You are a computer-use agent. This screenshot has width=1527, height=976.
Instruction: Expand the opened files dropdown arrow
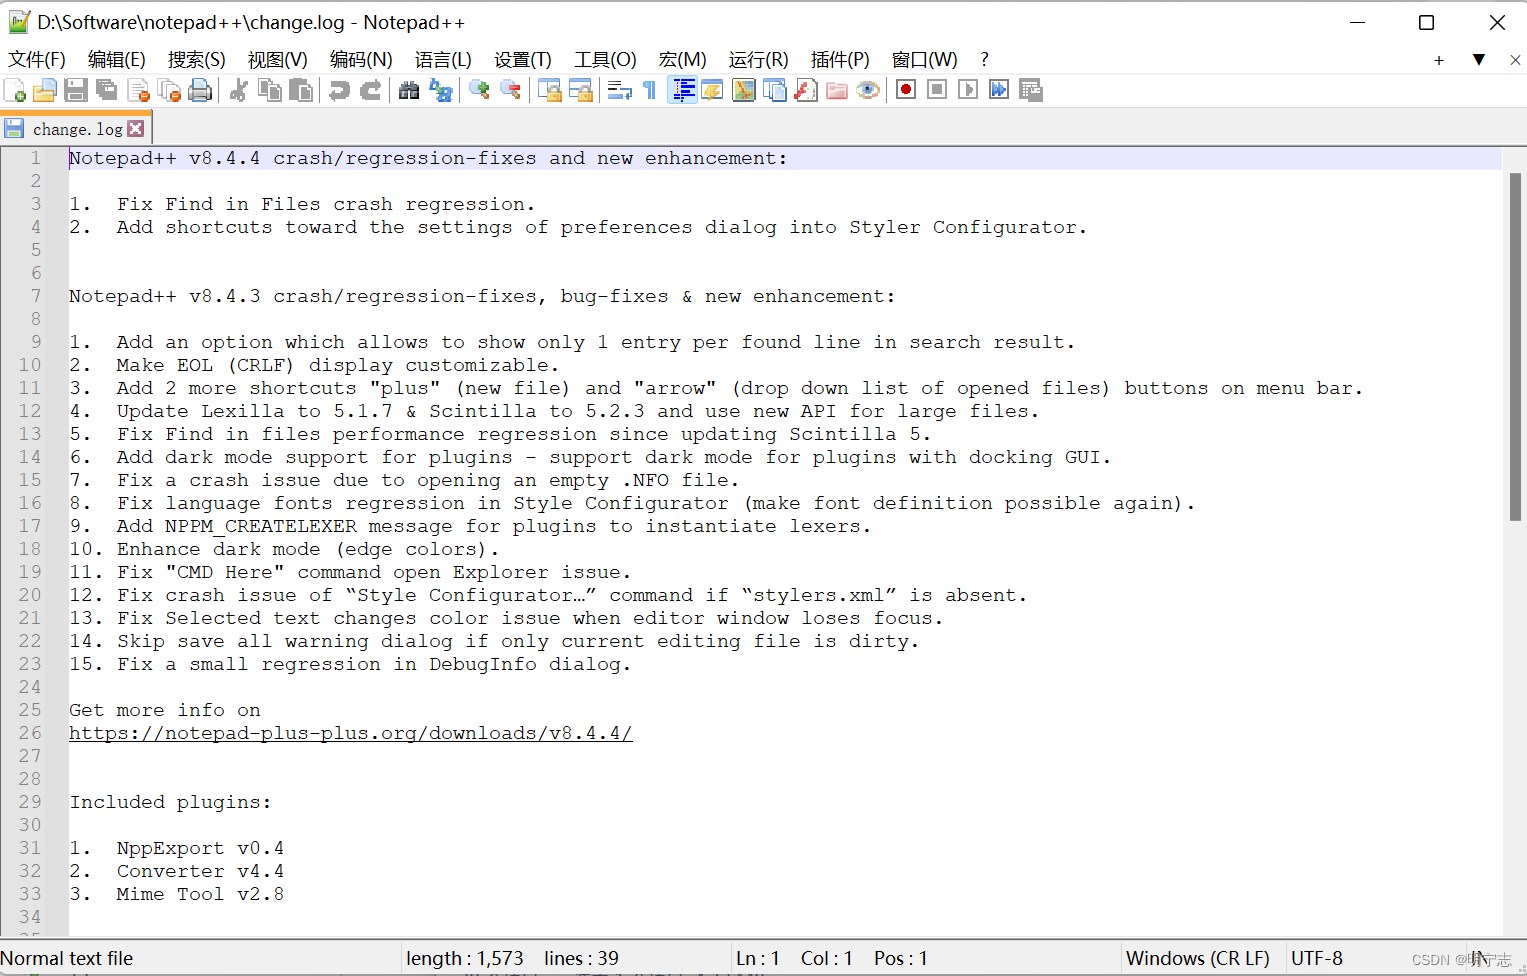(1479, 60)
